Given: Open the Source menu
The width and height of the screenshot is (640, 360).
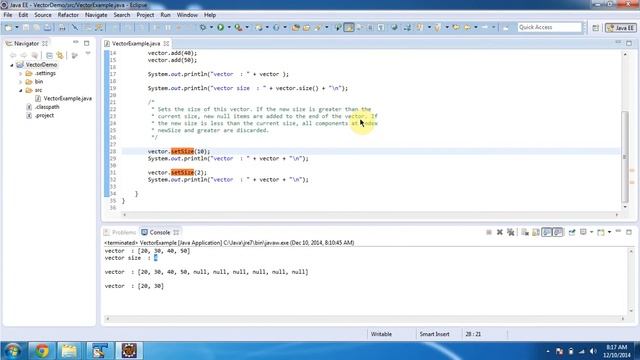Looking at the screenshot, I should pyautogui.click(x=43, y=15).
